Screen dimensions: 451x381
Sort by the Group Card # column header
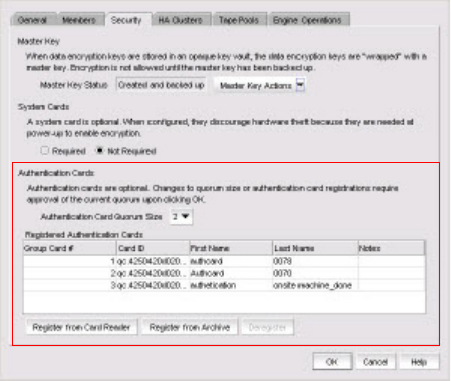(70, 248)
